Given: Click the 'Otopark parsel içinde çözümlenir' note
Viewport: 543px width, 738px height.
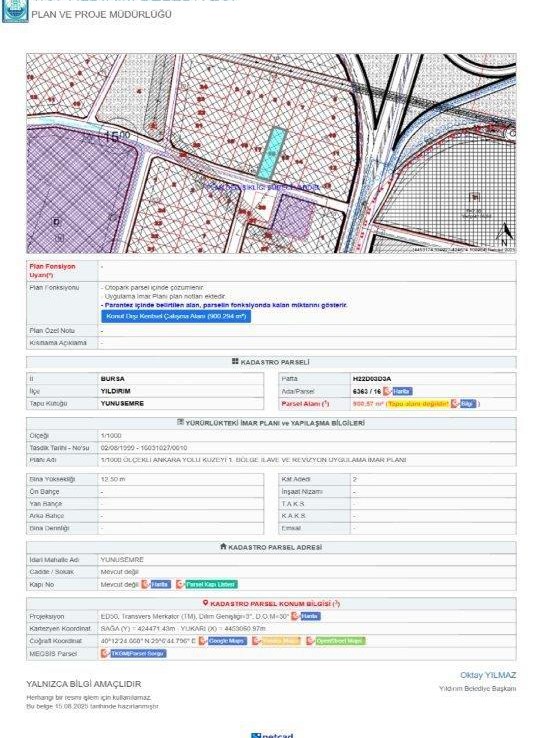Looking at the screenshot, I should pyautogui.click(x=152, y=288).
